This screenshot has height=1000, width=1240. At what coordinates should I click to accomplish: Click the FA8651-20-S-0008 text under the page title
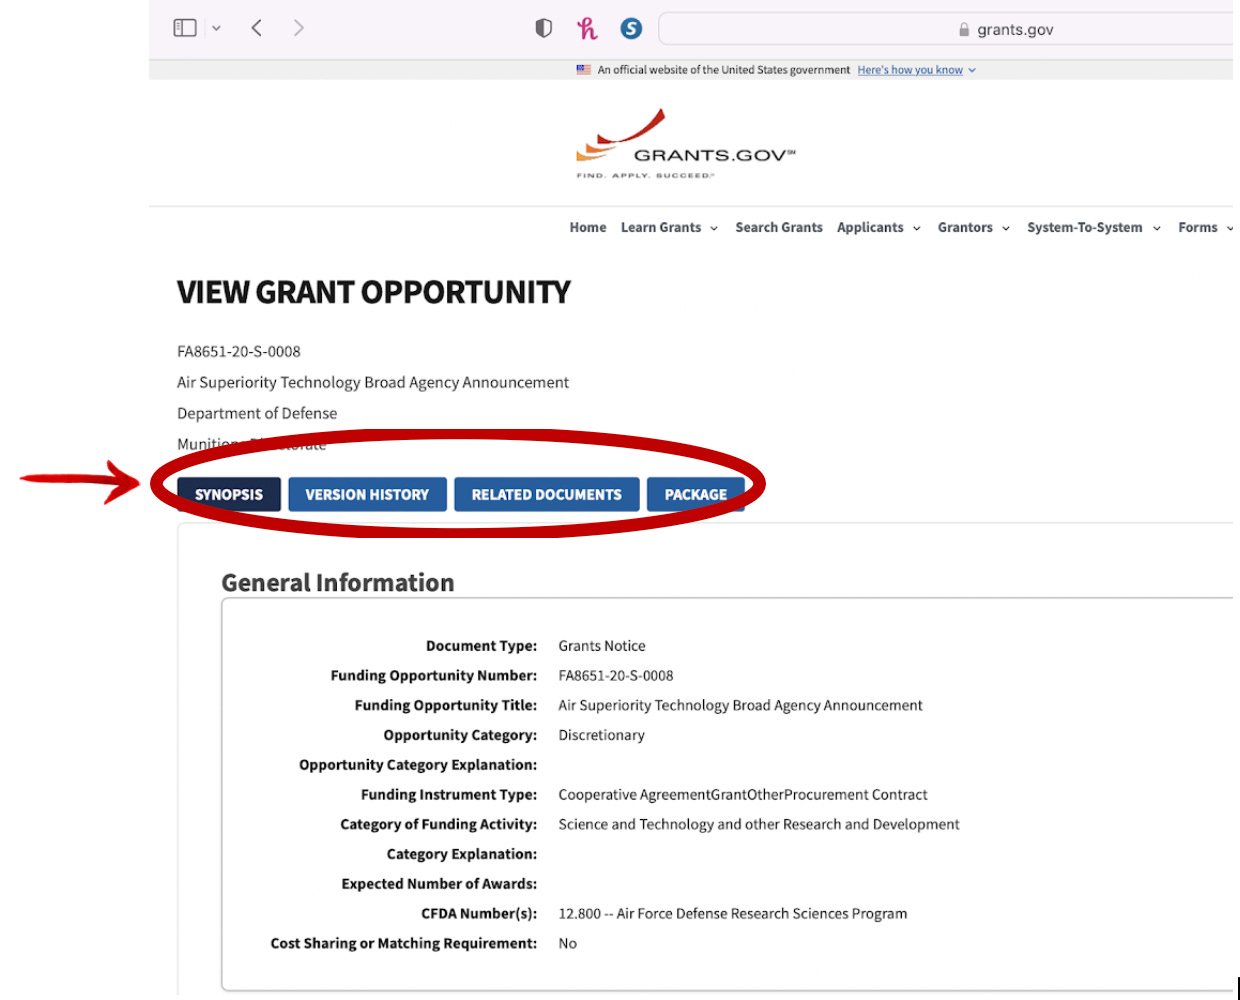coord(239,351)
